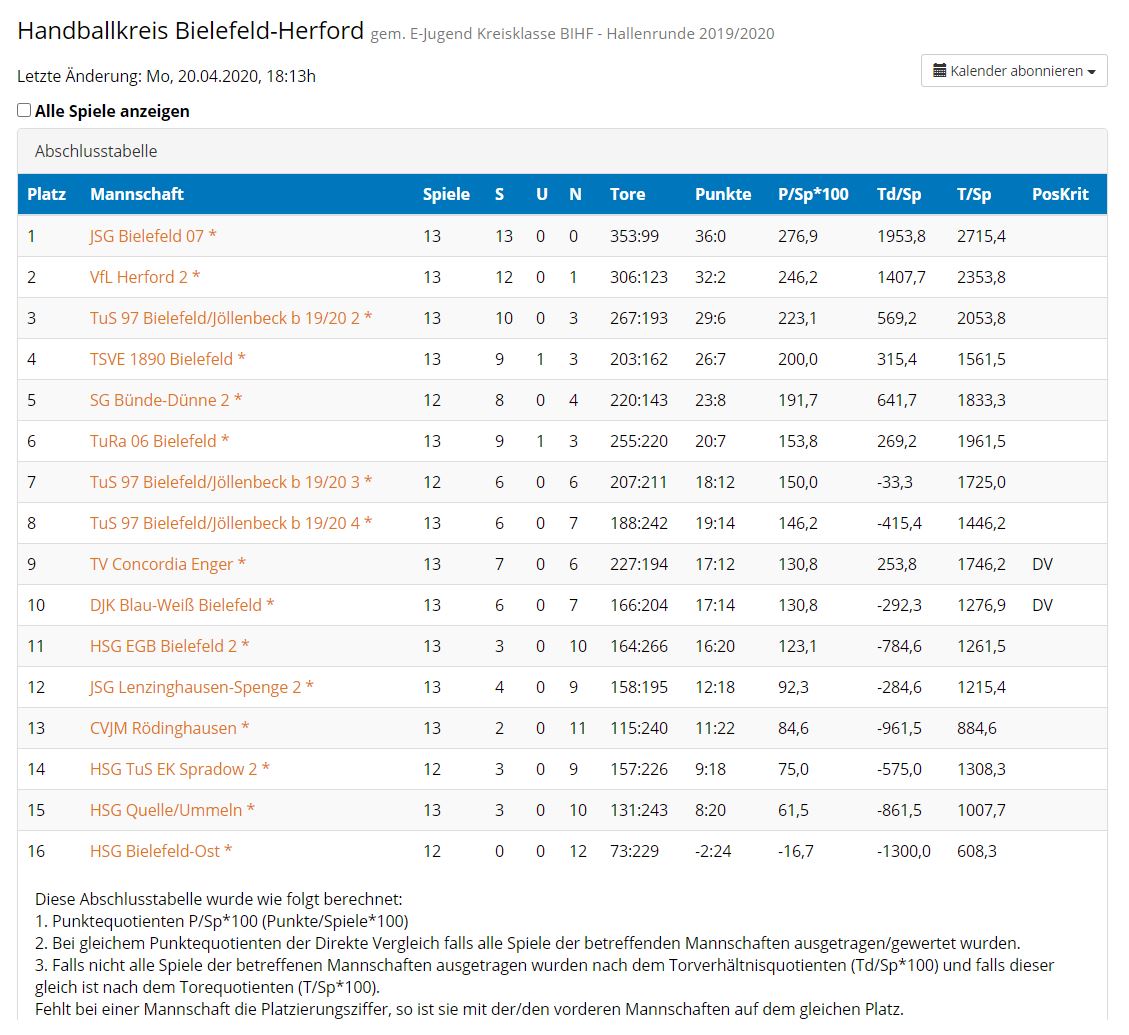Click the P/Sp*100 column header
Viewport: 1129px width, 1035px height.
[813, 194]
